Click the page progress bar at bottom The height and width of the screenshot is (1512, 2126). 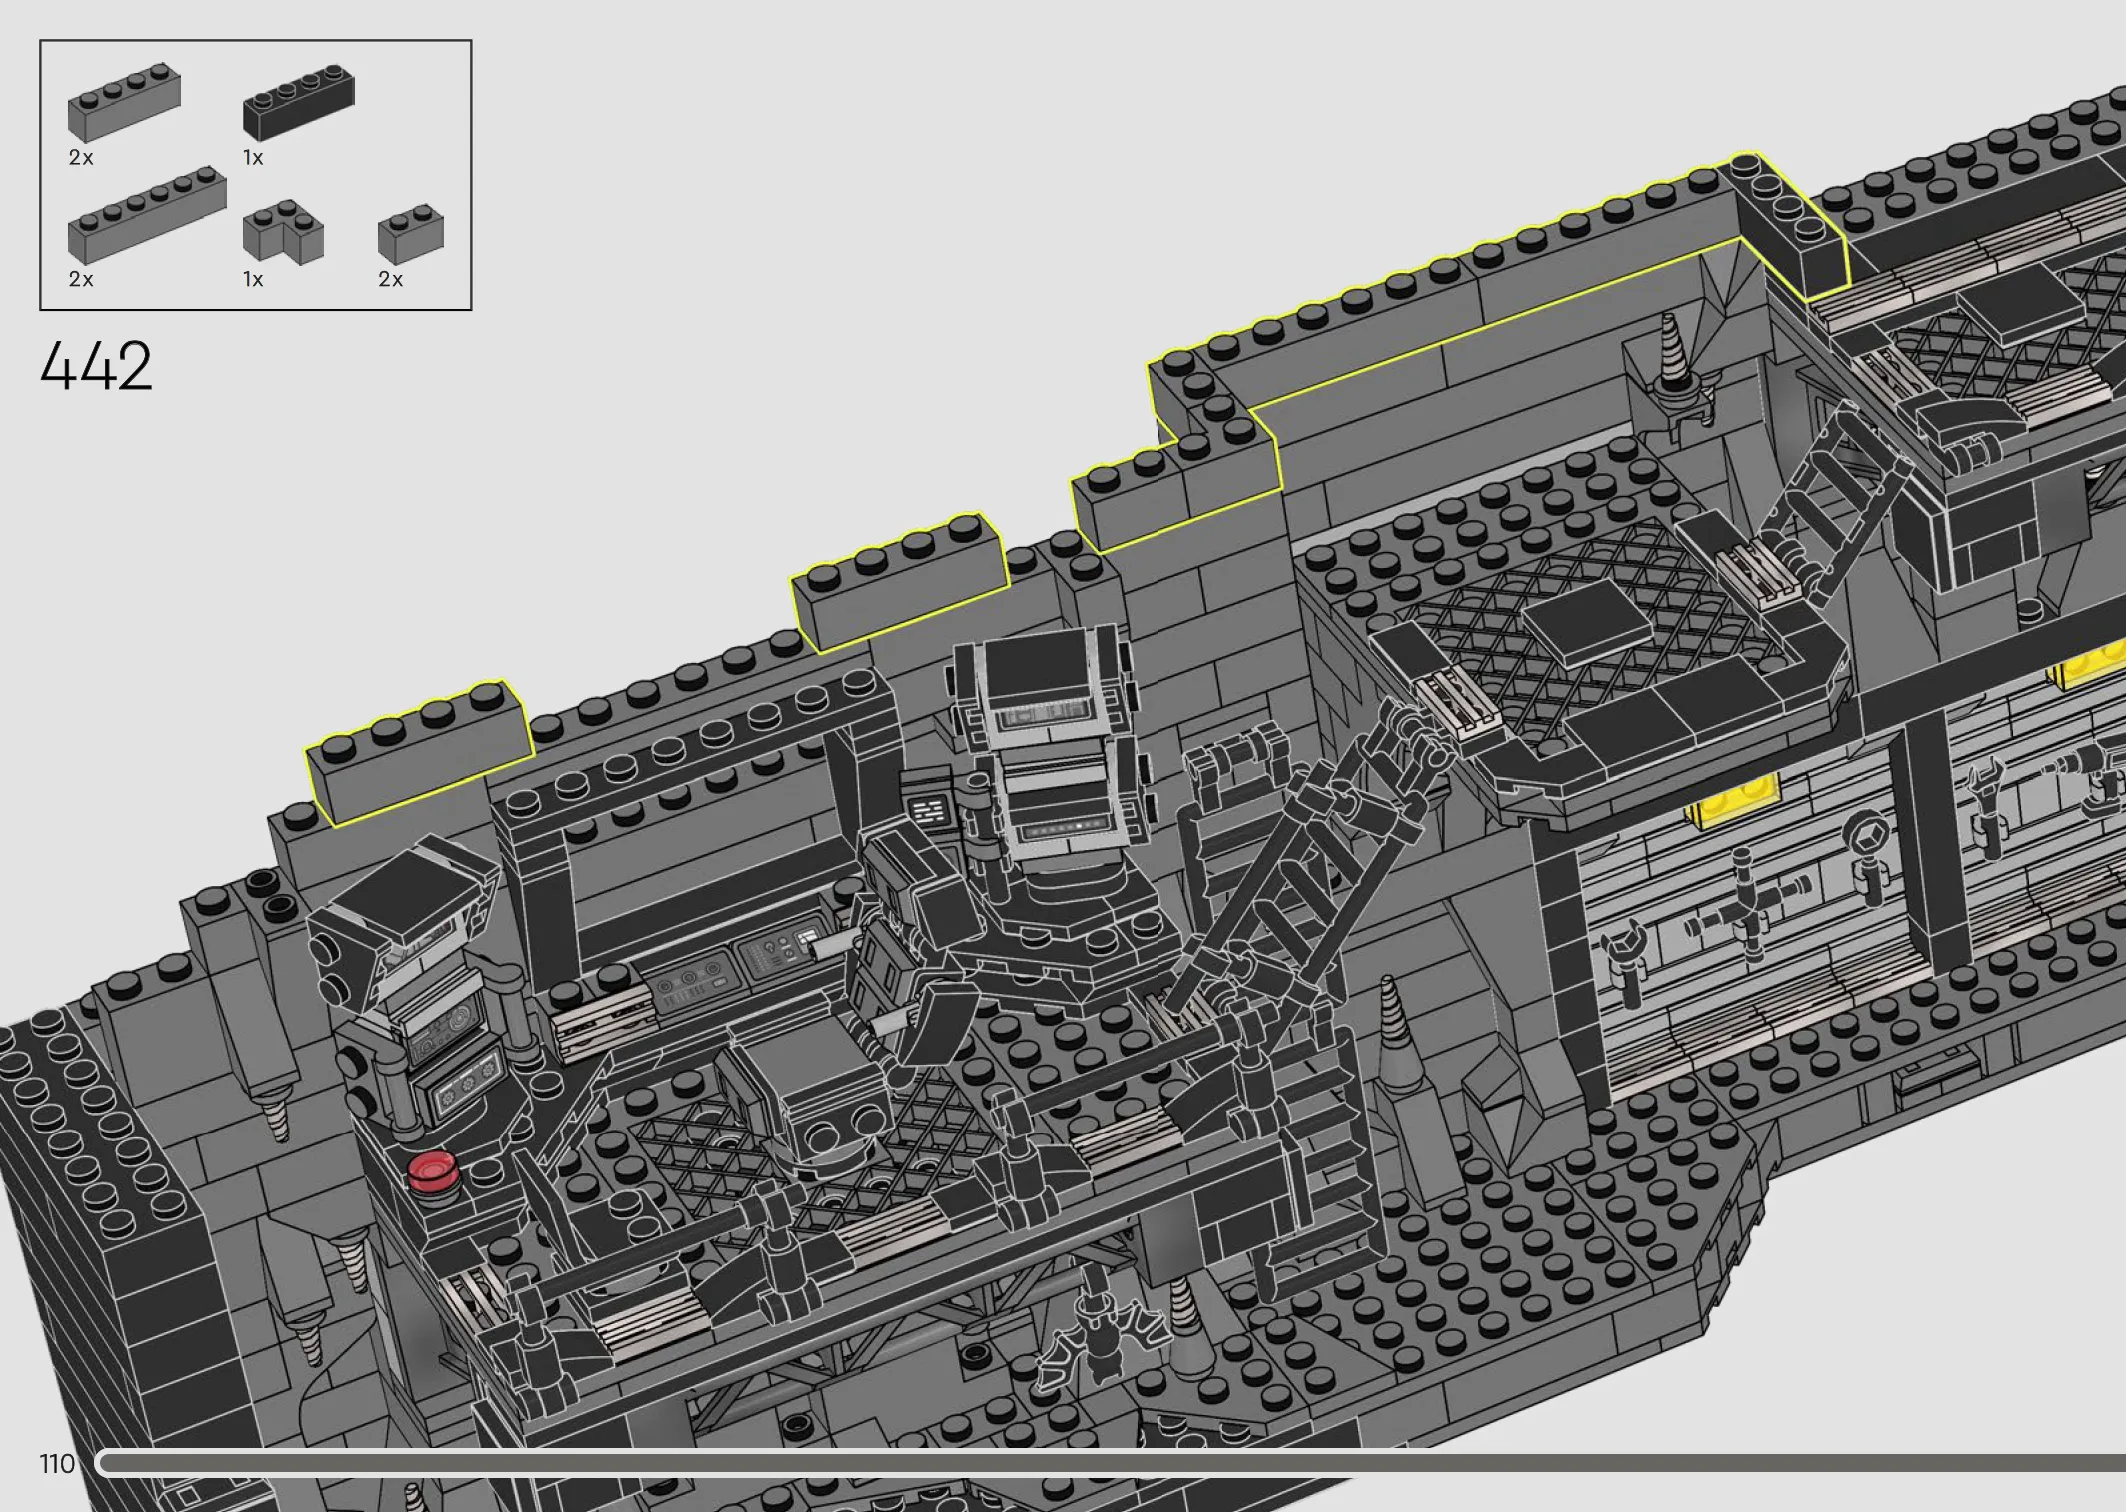[x=1110, y=1464]
